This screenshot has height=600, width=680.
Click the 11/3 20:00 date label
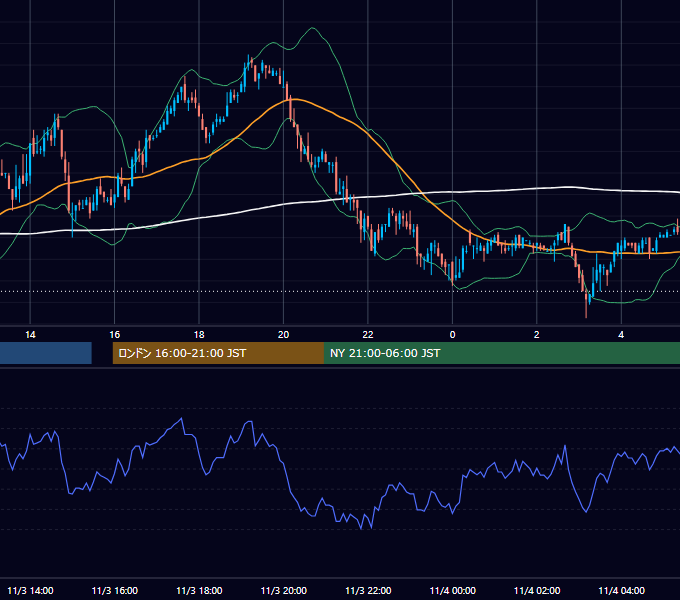tap(284, 590)
